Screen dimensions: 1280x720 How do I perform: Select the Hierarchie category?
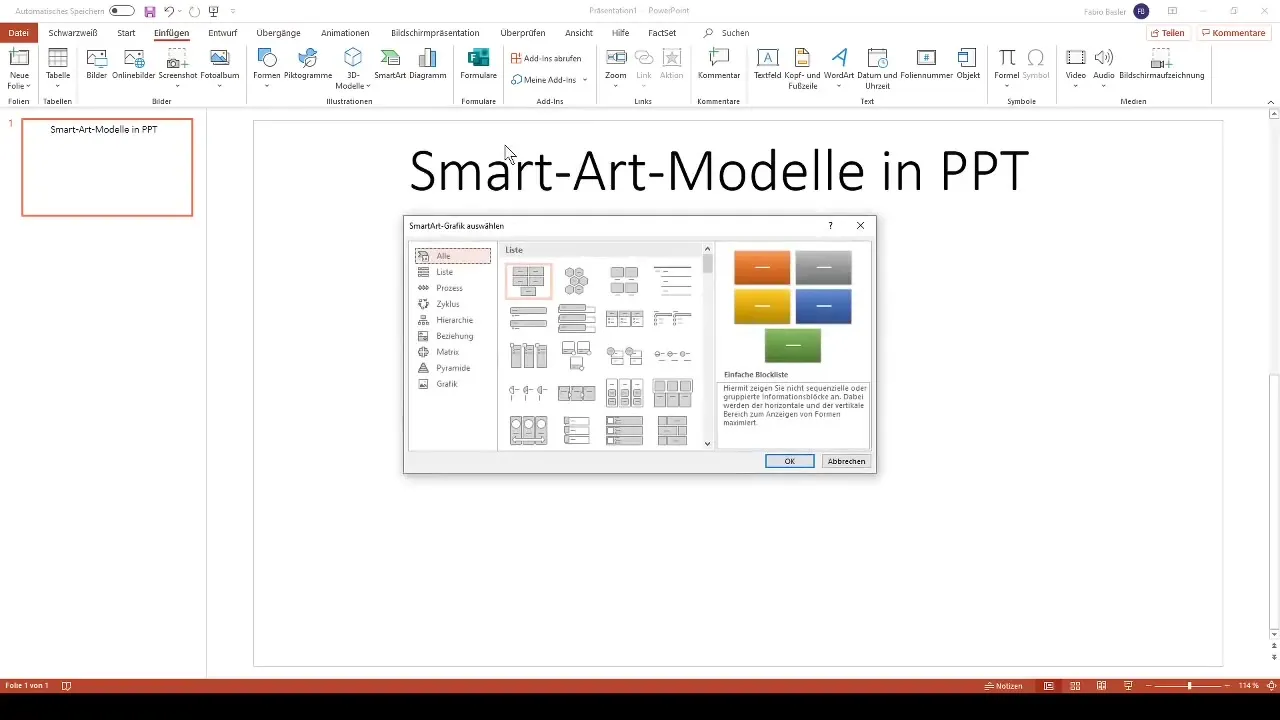click(453, 320)
